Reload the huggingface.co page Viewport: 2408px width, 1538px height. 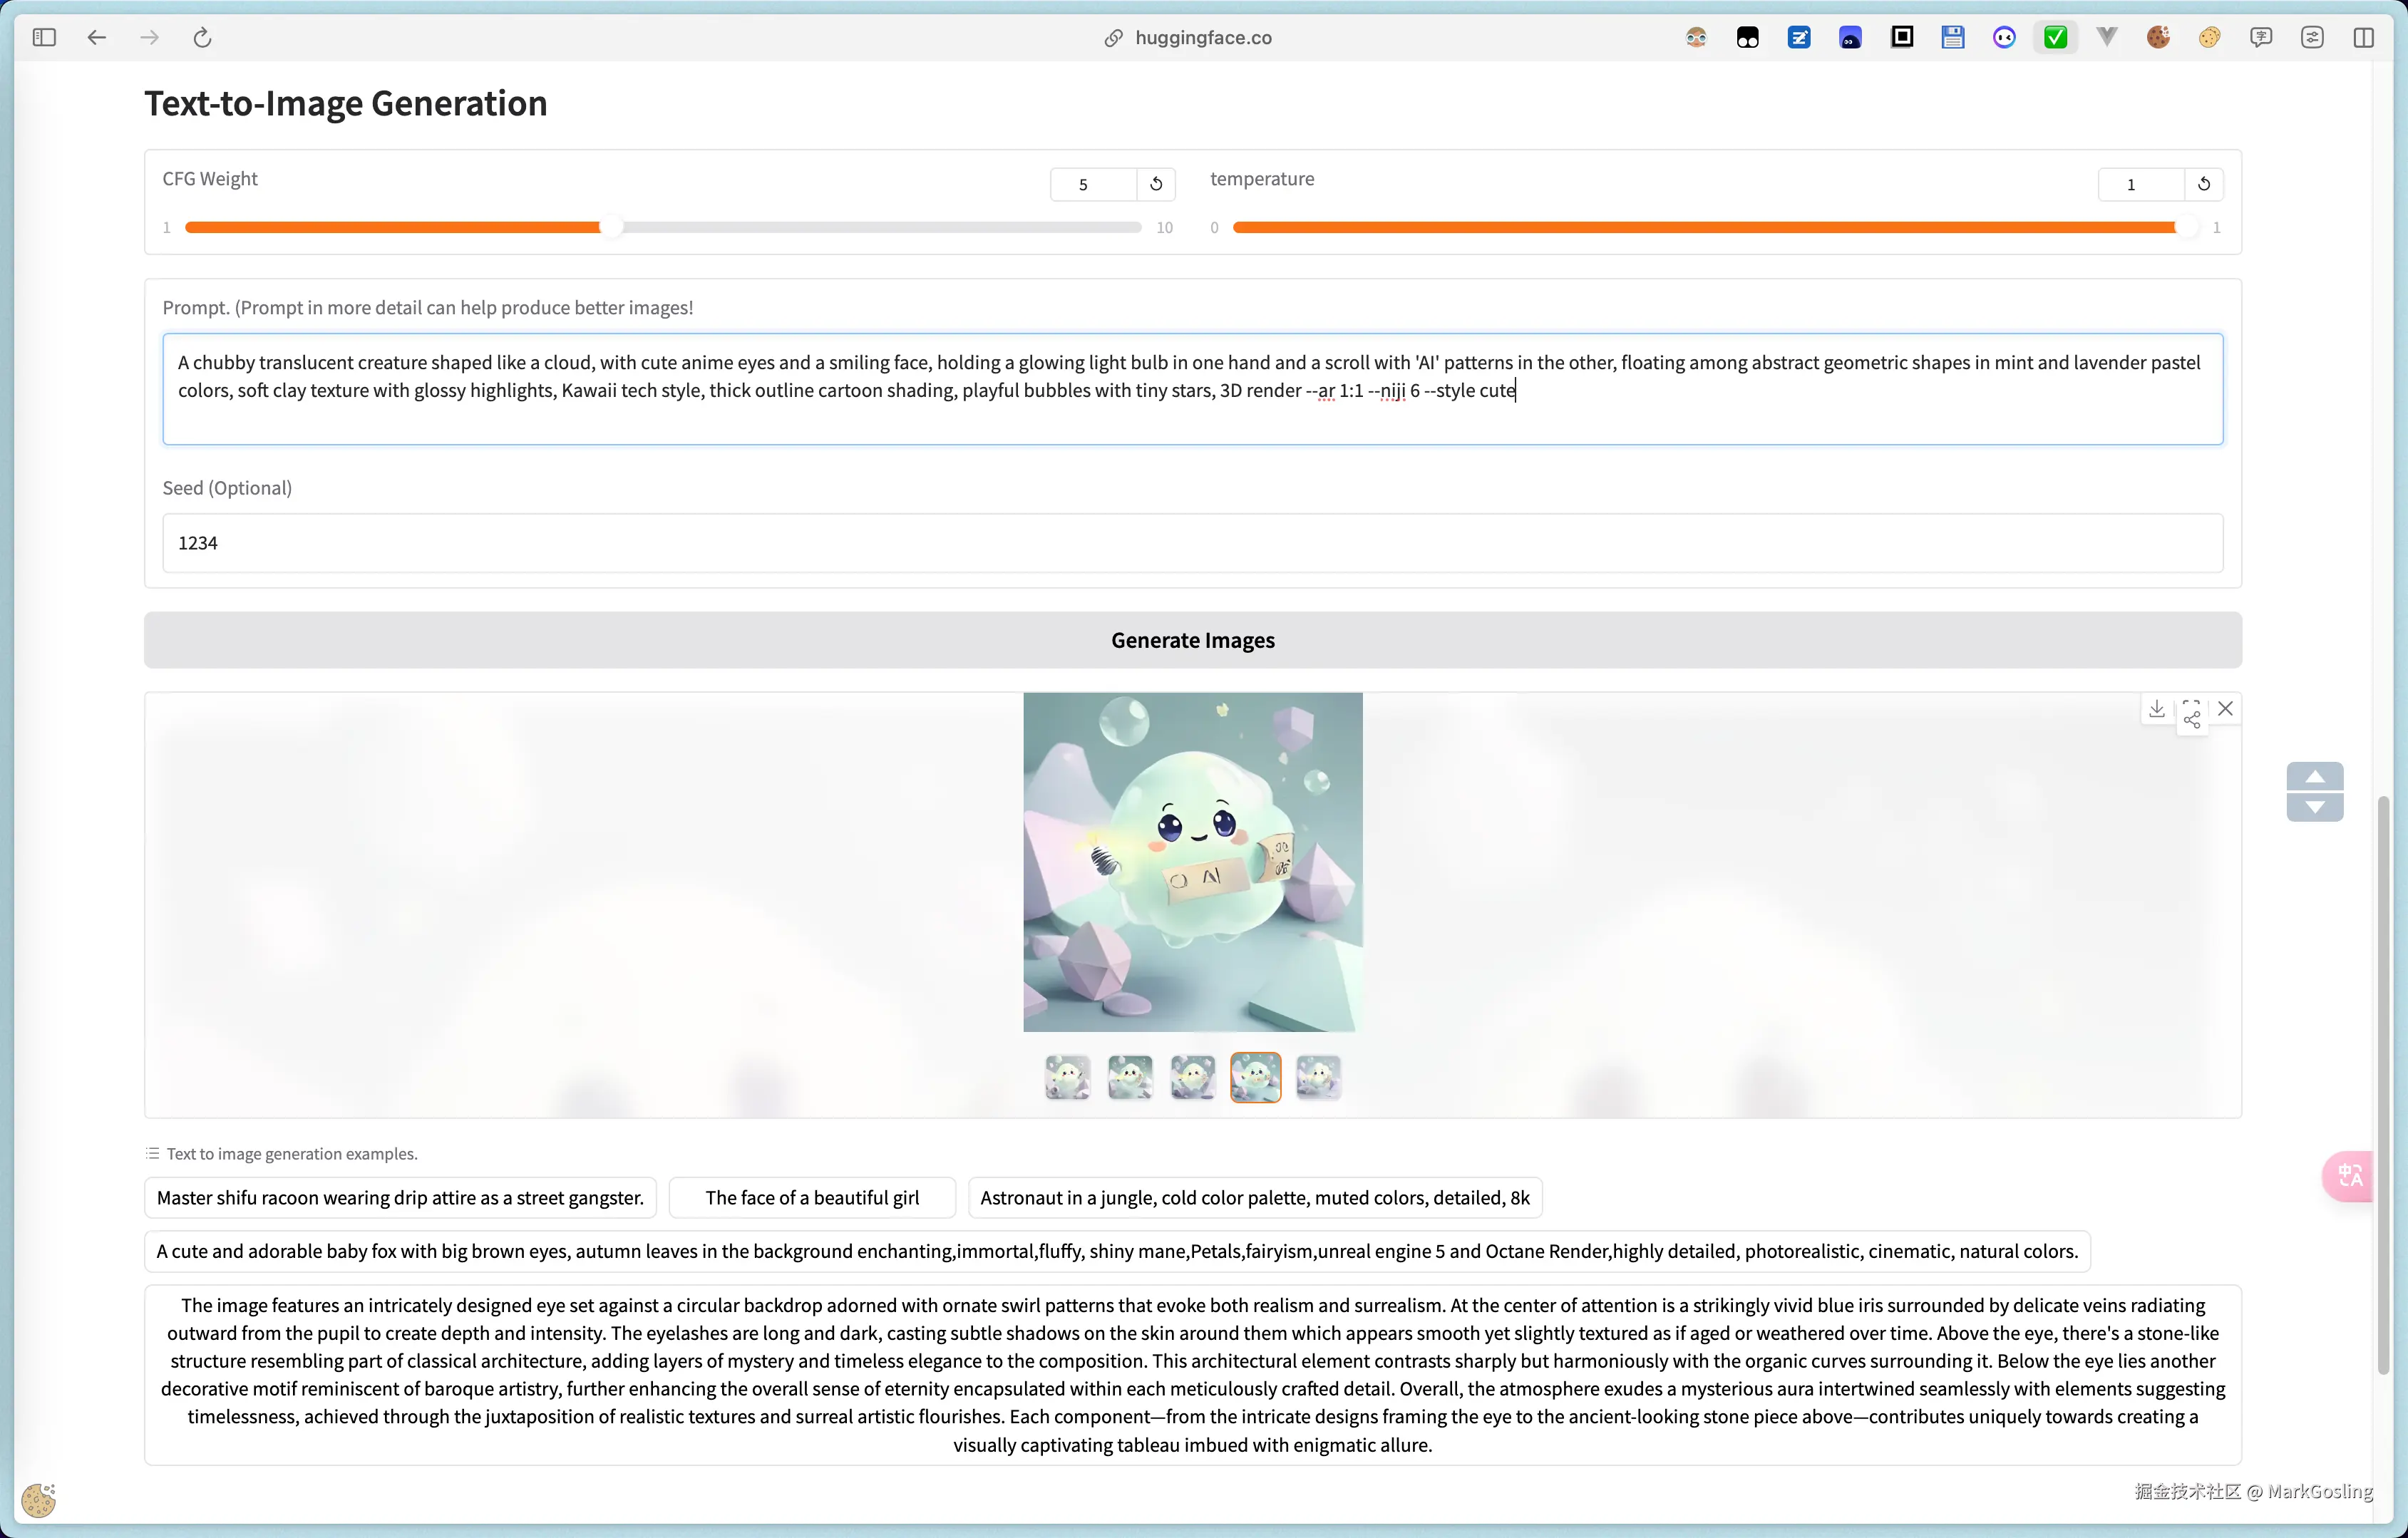tap(203, 37)
